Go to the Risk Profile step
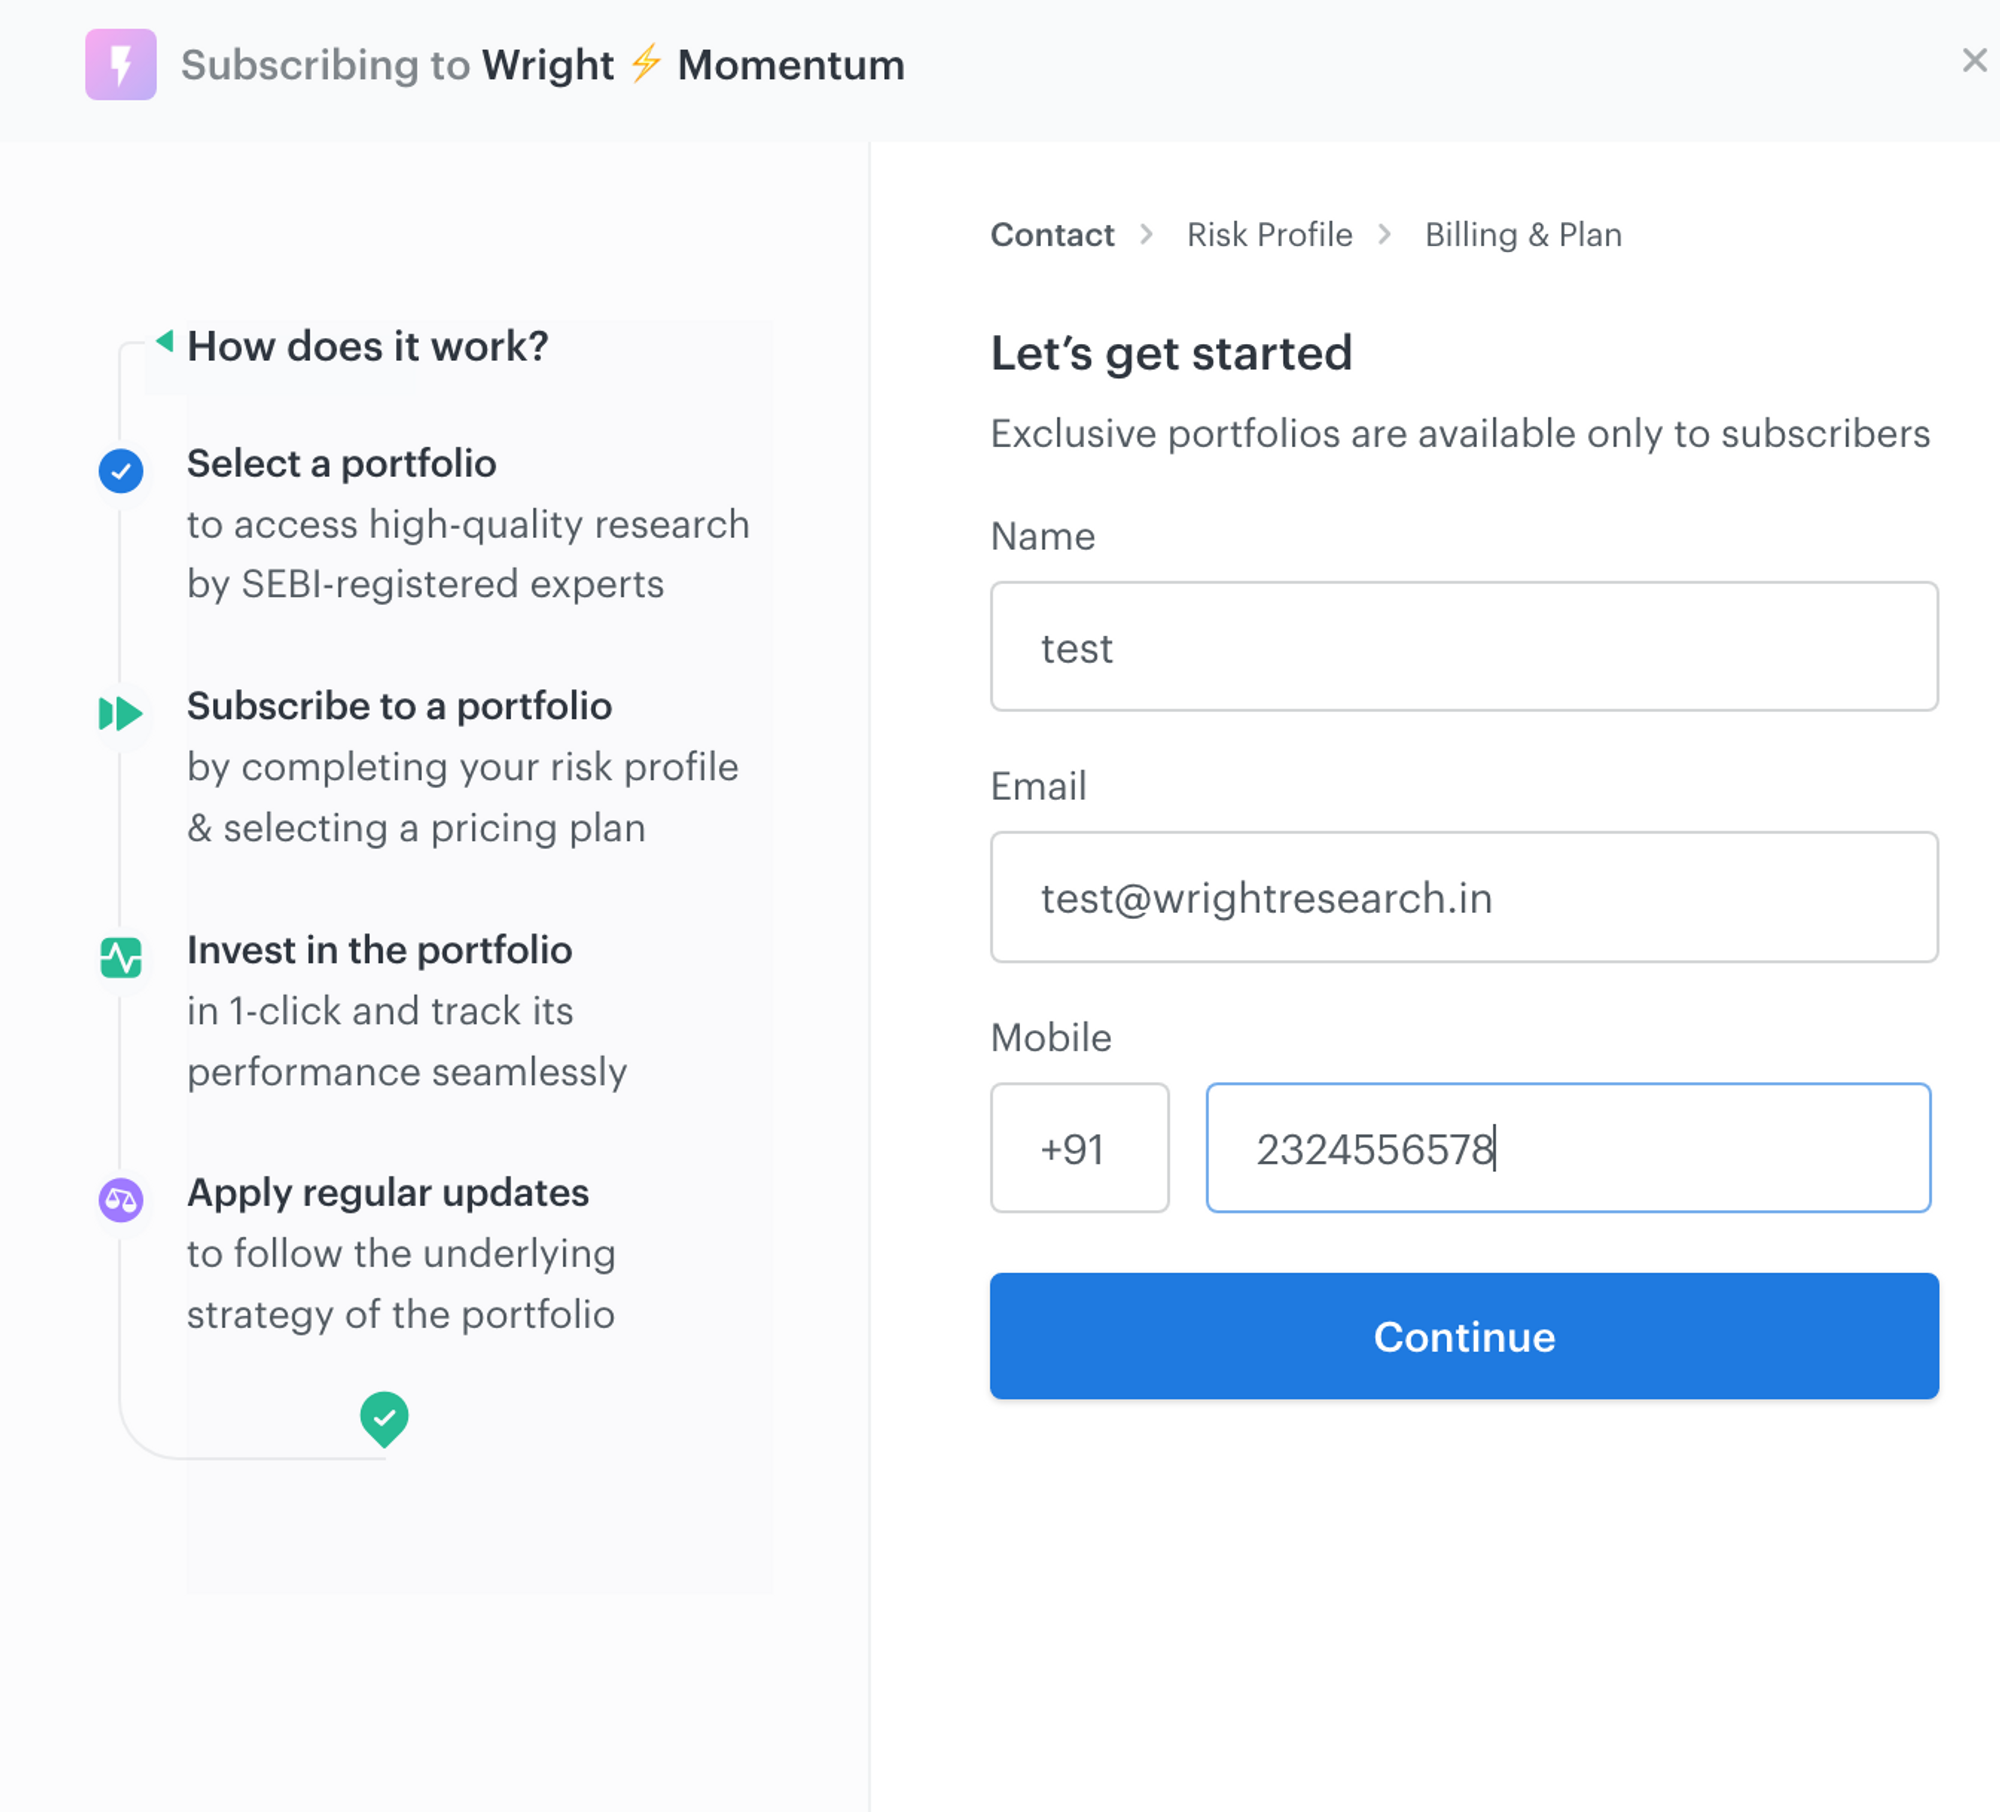The height and width of the screenshot is (1812, 2000). coord(1270,235)
